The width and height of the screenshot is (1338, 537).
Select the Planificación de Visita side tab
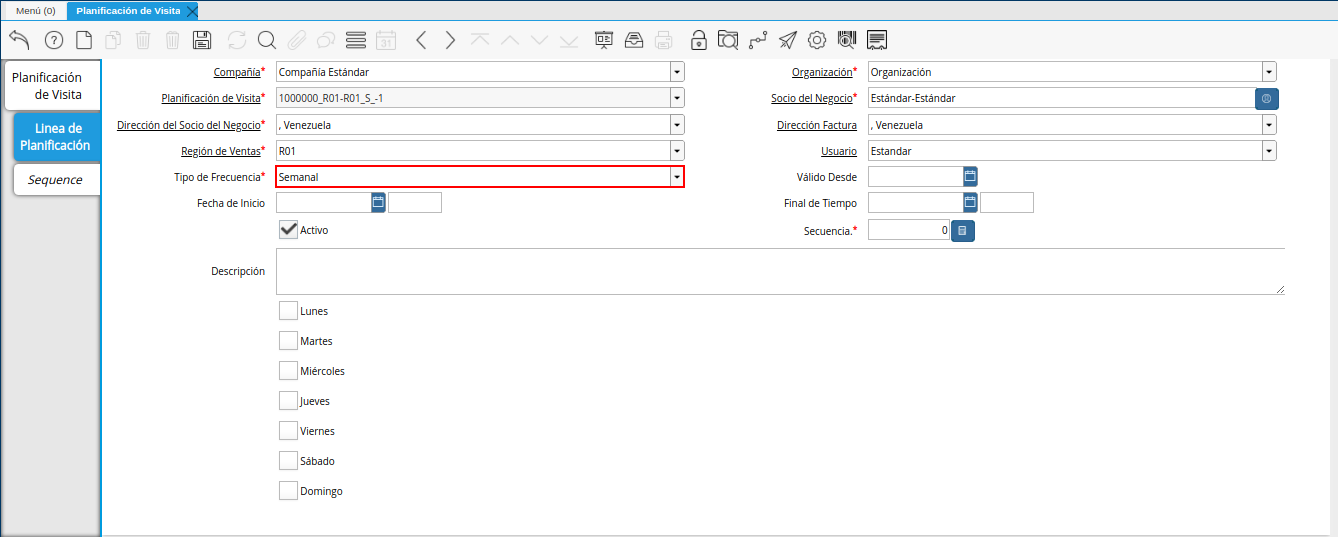tap(52, 86)
